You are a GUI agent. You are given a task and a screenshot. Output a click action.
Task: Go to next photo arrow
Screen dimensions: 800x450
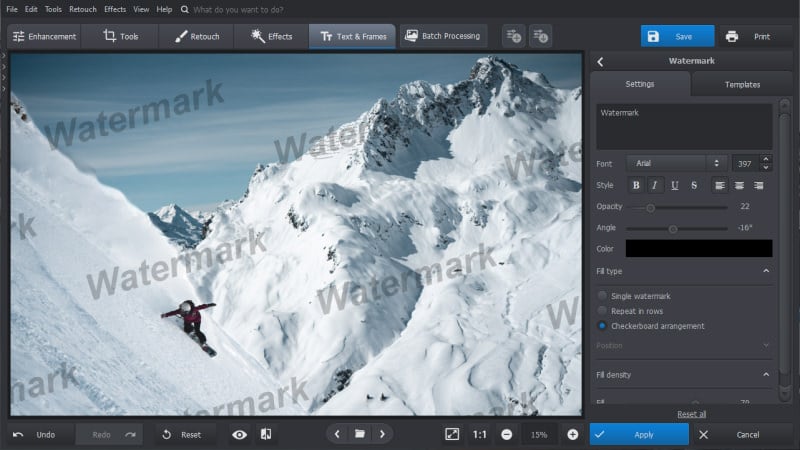[x=382, y=434]
